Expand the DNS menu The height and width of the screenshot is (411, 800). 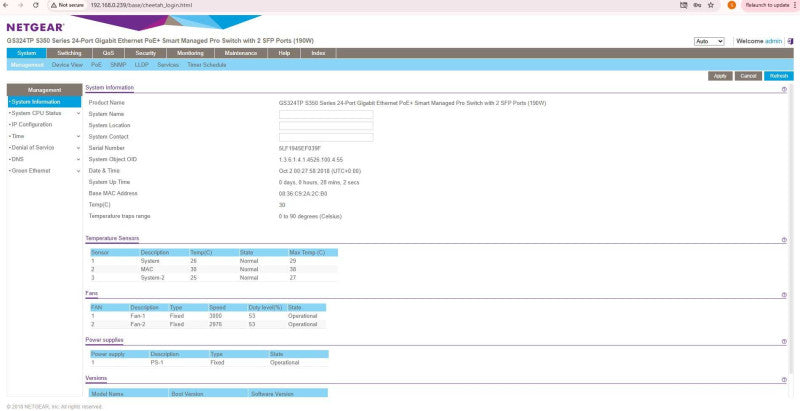click(x=78, y=160)
